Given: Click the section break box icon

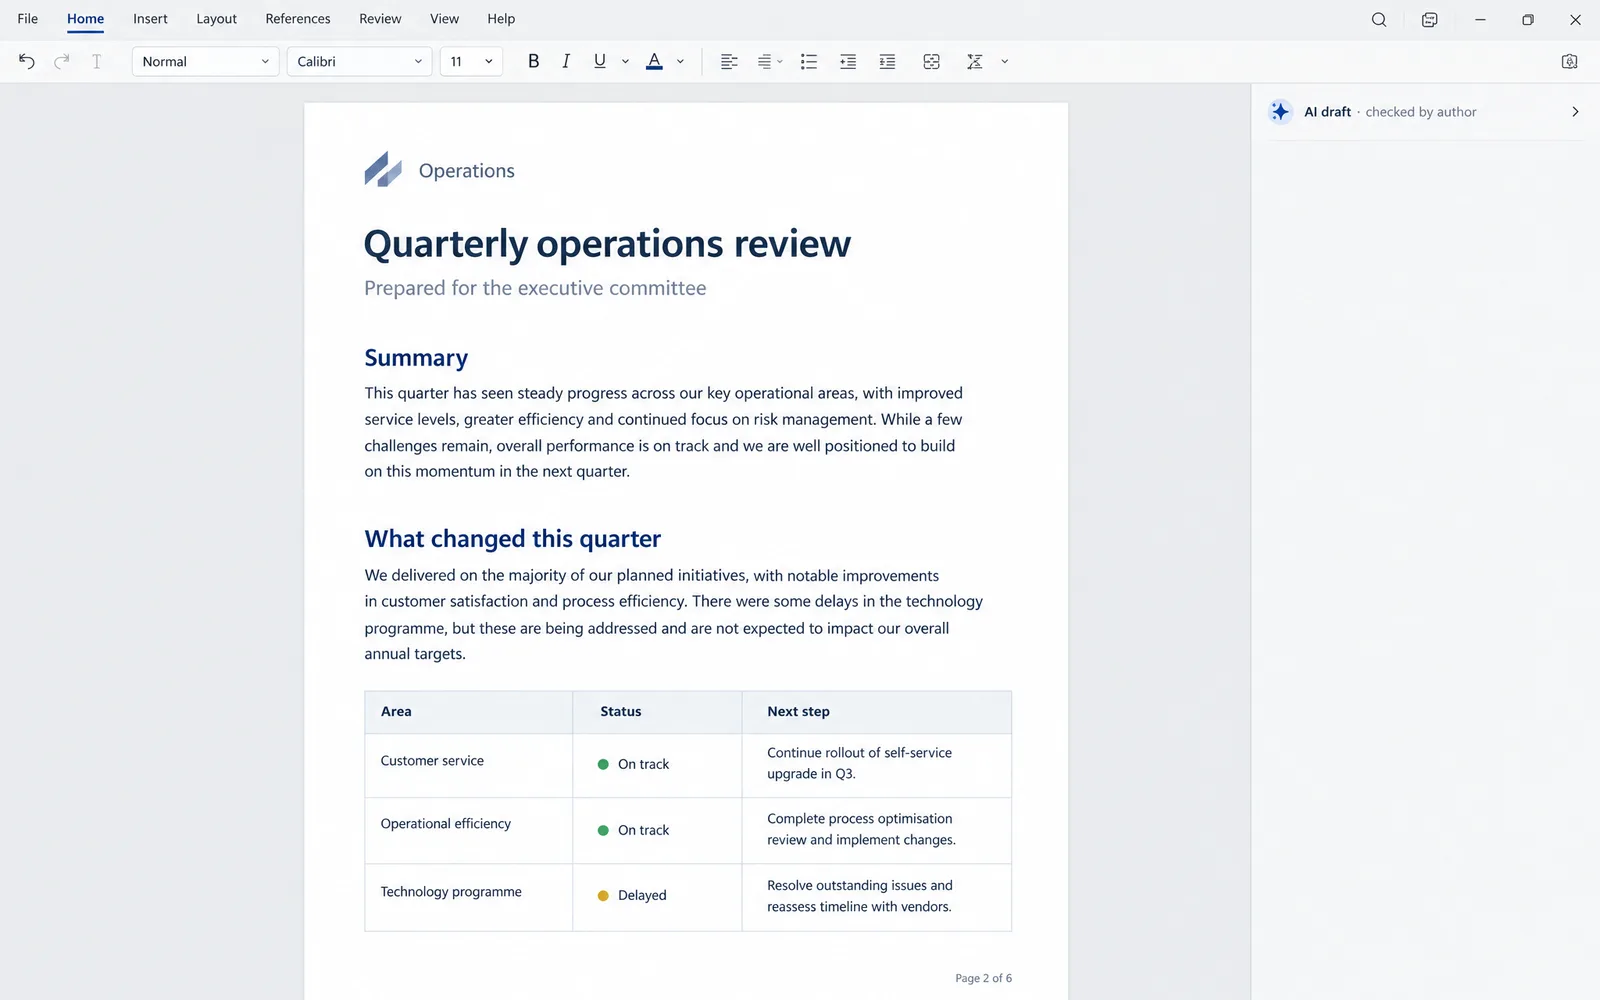Looking at the screenshot, I should coord(931,62).
